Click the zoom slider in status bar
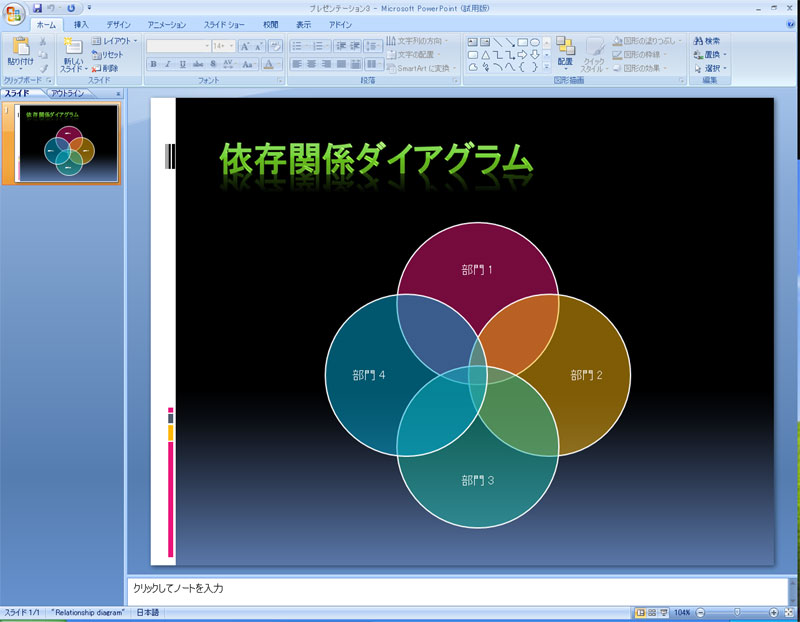 (737, 612)
